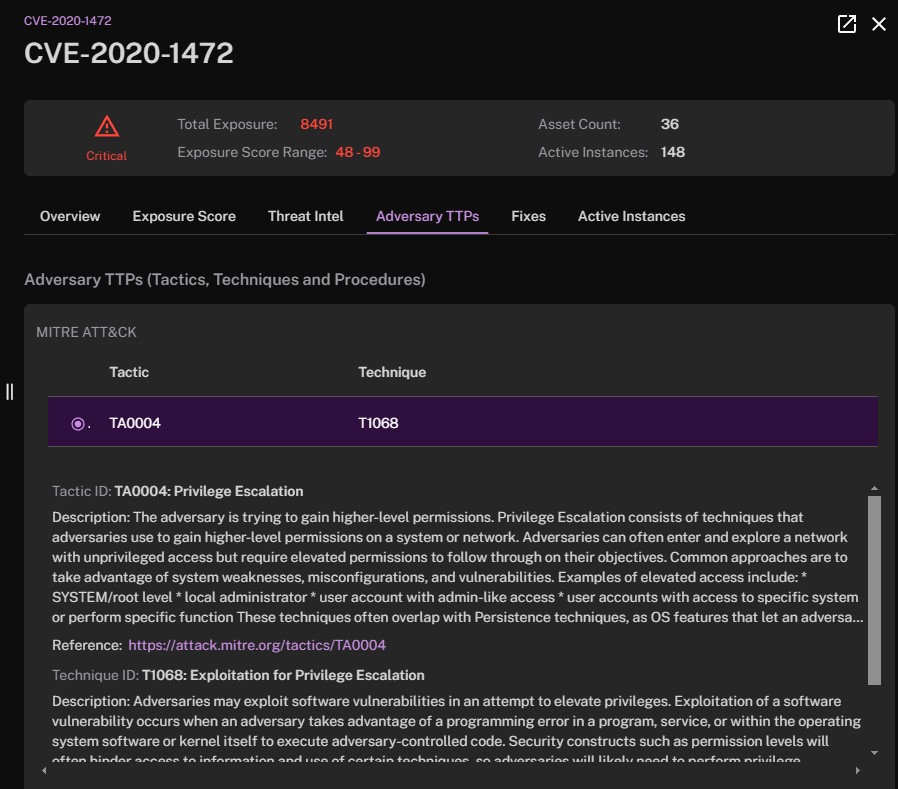Click 'Adversary TTPs (Tactics, Techniques and Procedures)' heading
The height and width of the screenshot is (789, 898).
pos(224,279)
